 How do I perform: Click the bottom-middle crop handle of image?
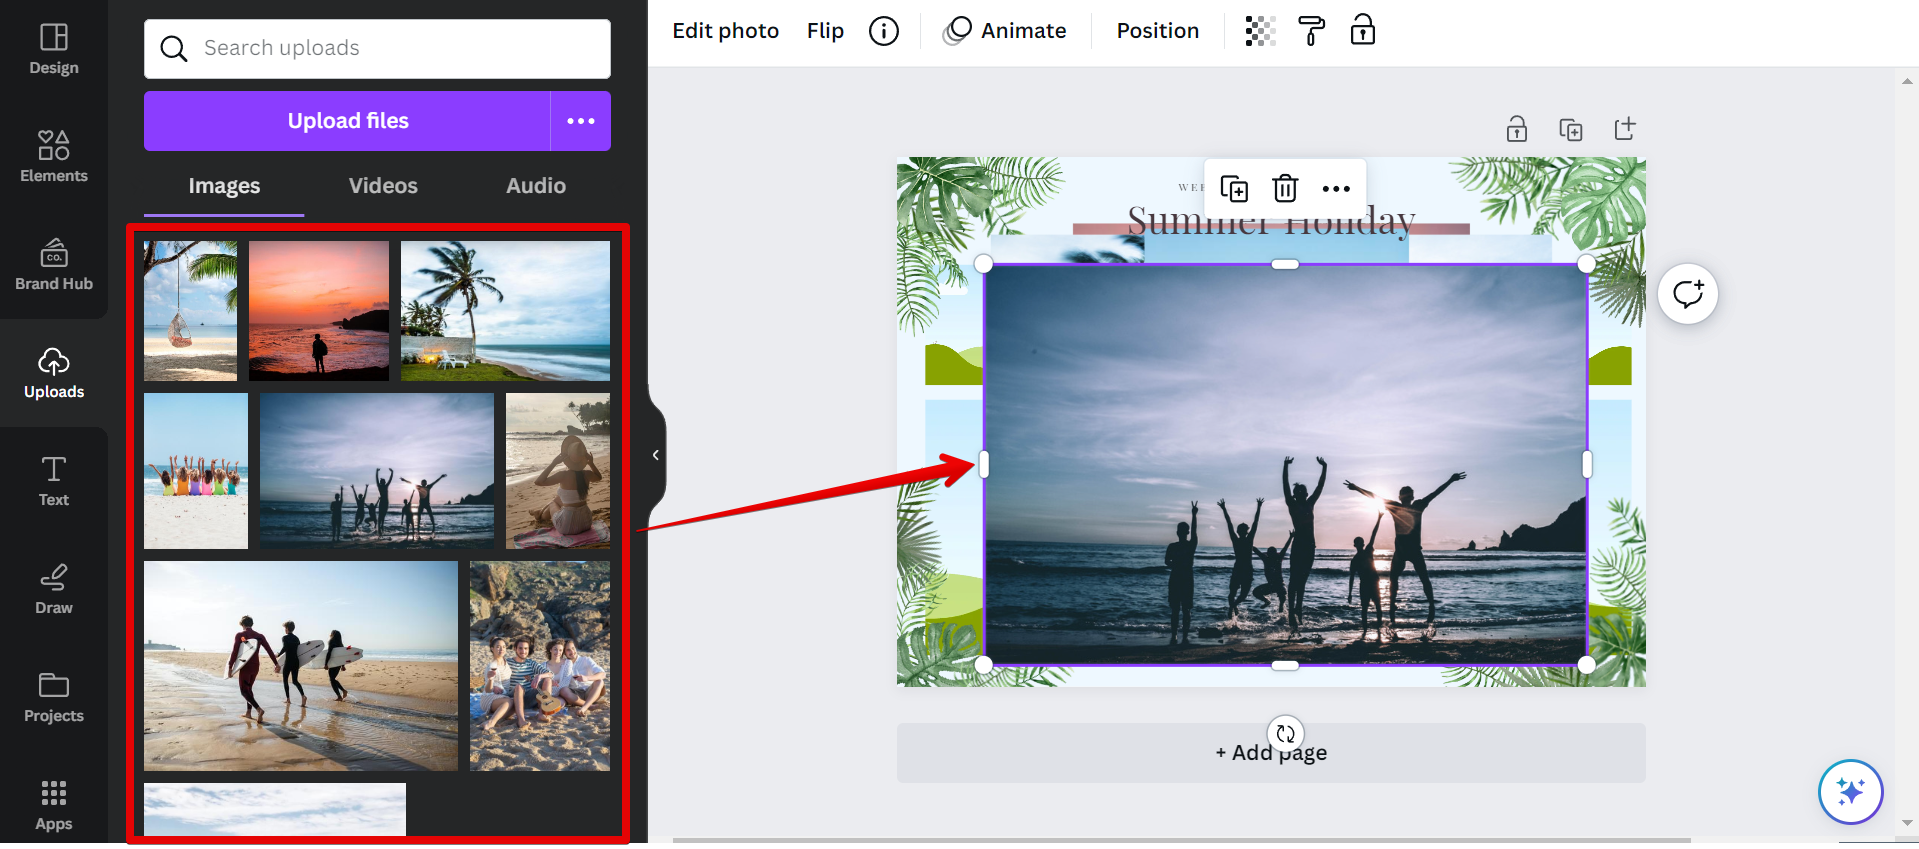[1285, 665]
